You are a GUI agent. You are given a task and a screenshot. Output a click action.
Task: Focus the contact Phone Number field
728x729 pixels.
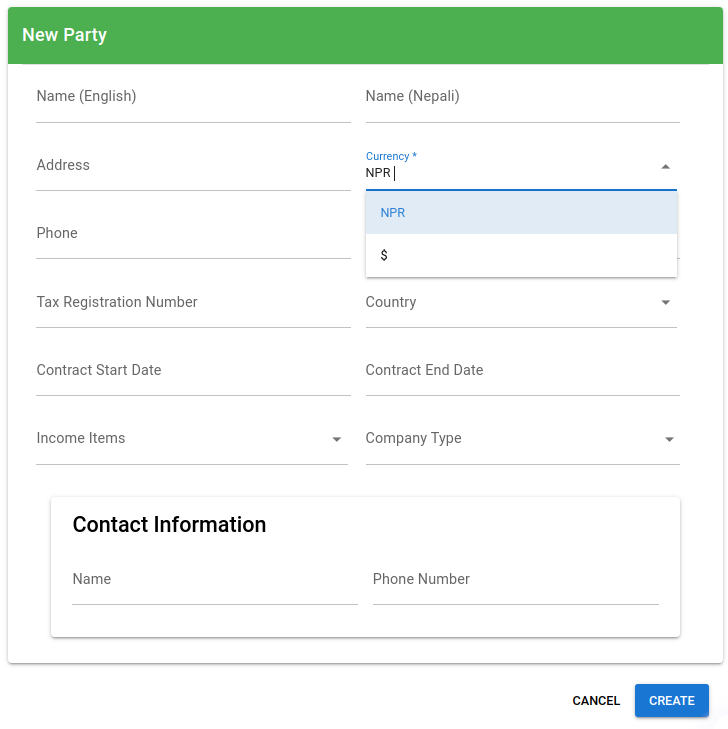pos(515,581)
